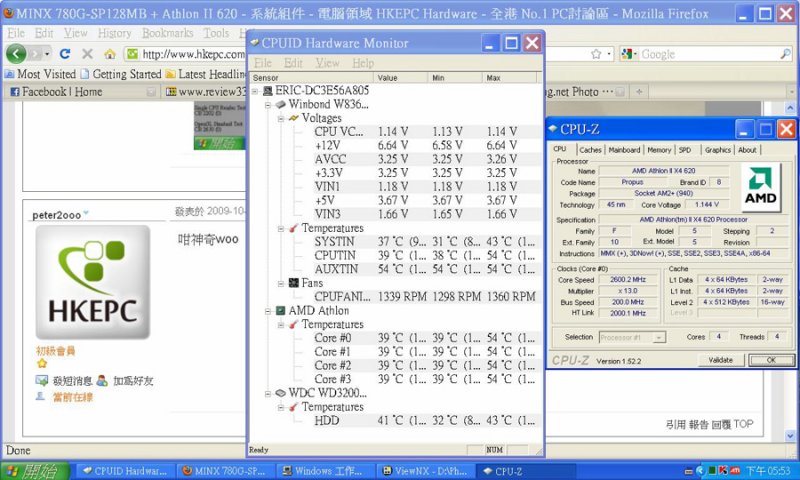Screen dimensions: 800x480
Task: Open back history dropdown arrow
Action: pos(47,54)
